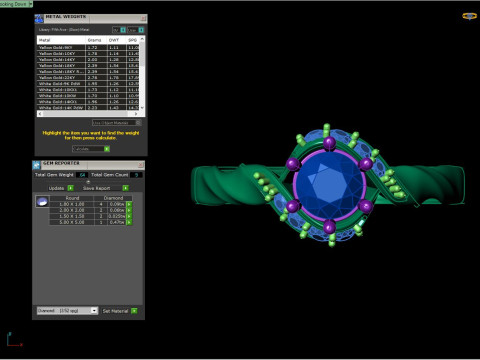Viewport: 480px width, 360px height.
Task: Click the metal table's vertical scrollbar up arrow
Action: click(142, 39)
